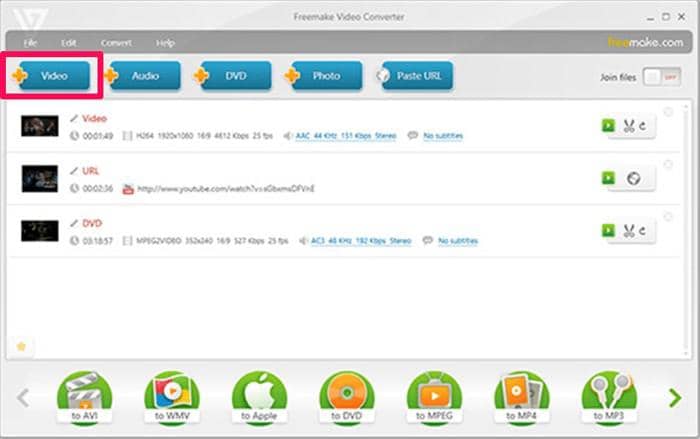700x439 pixels.
Task: Click the file list vertical scrollbar
Action: click(x=686, y=230)
